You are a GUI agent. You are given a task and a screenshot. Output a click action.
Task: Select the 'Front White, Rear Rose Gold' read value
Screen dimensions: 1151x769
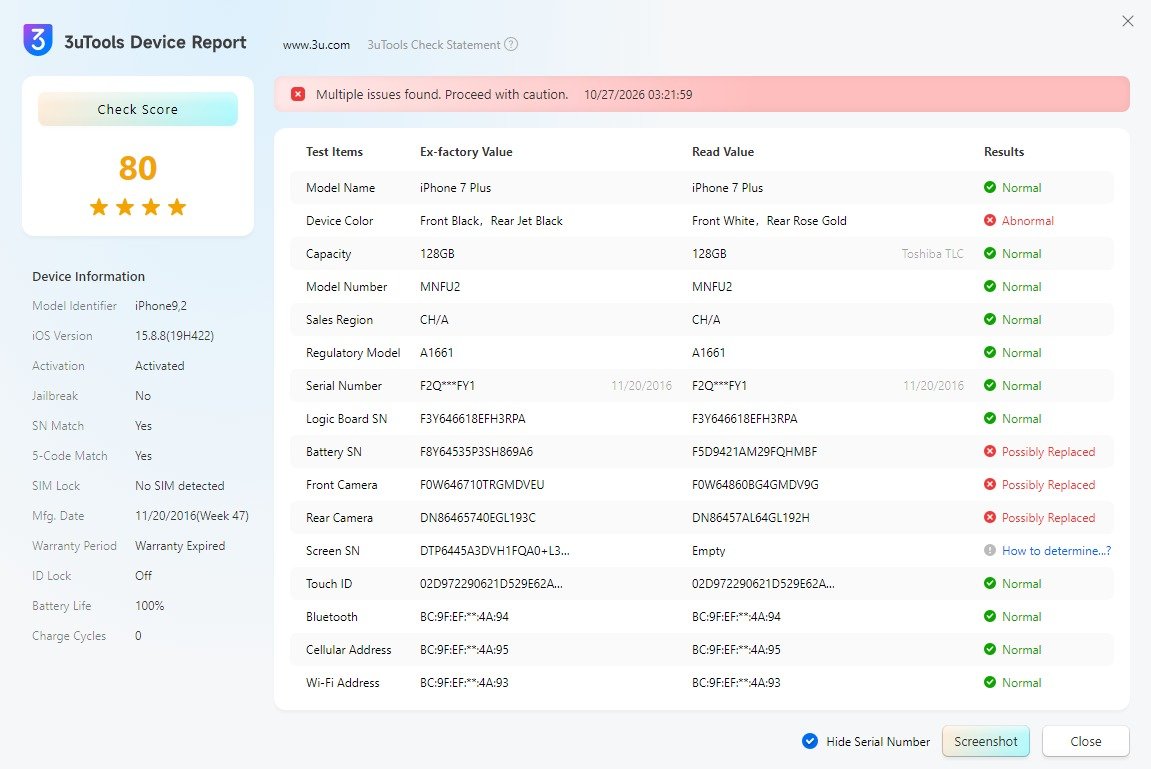(x=769, y=220)
